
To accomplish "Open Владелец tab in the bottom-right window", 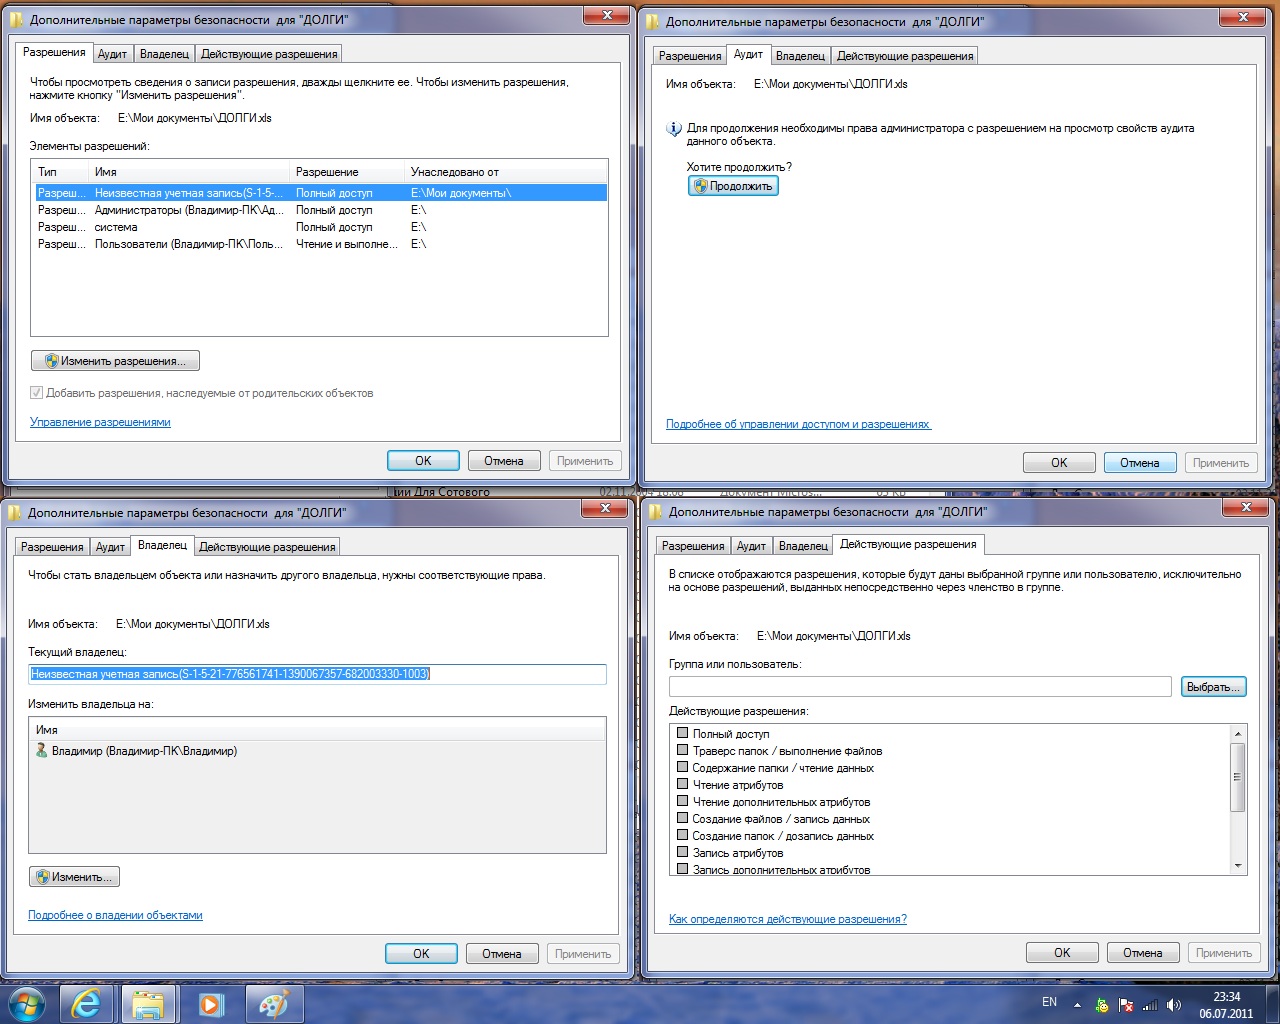I will 803,546.
